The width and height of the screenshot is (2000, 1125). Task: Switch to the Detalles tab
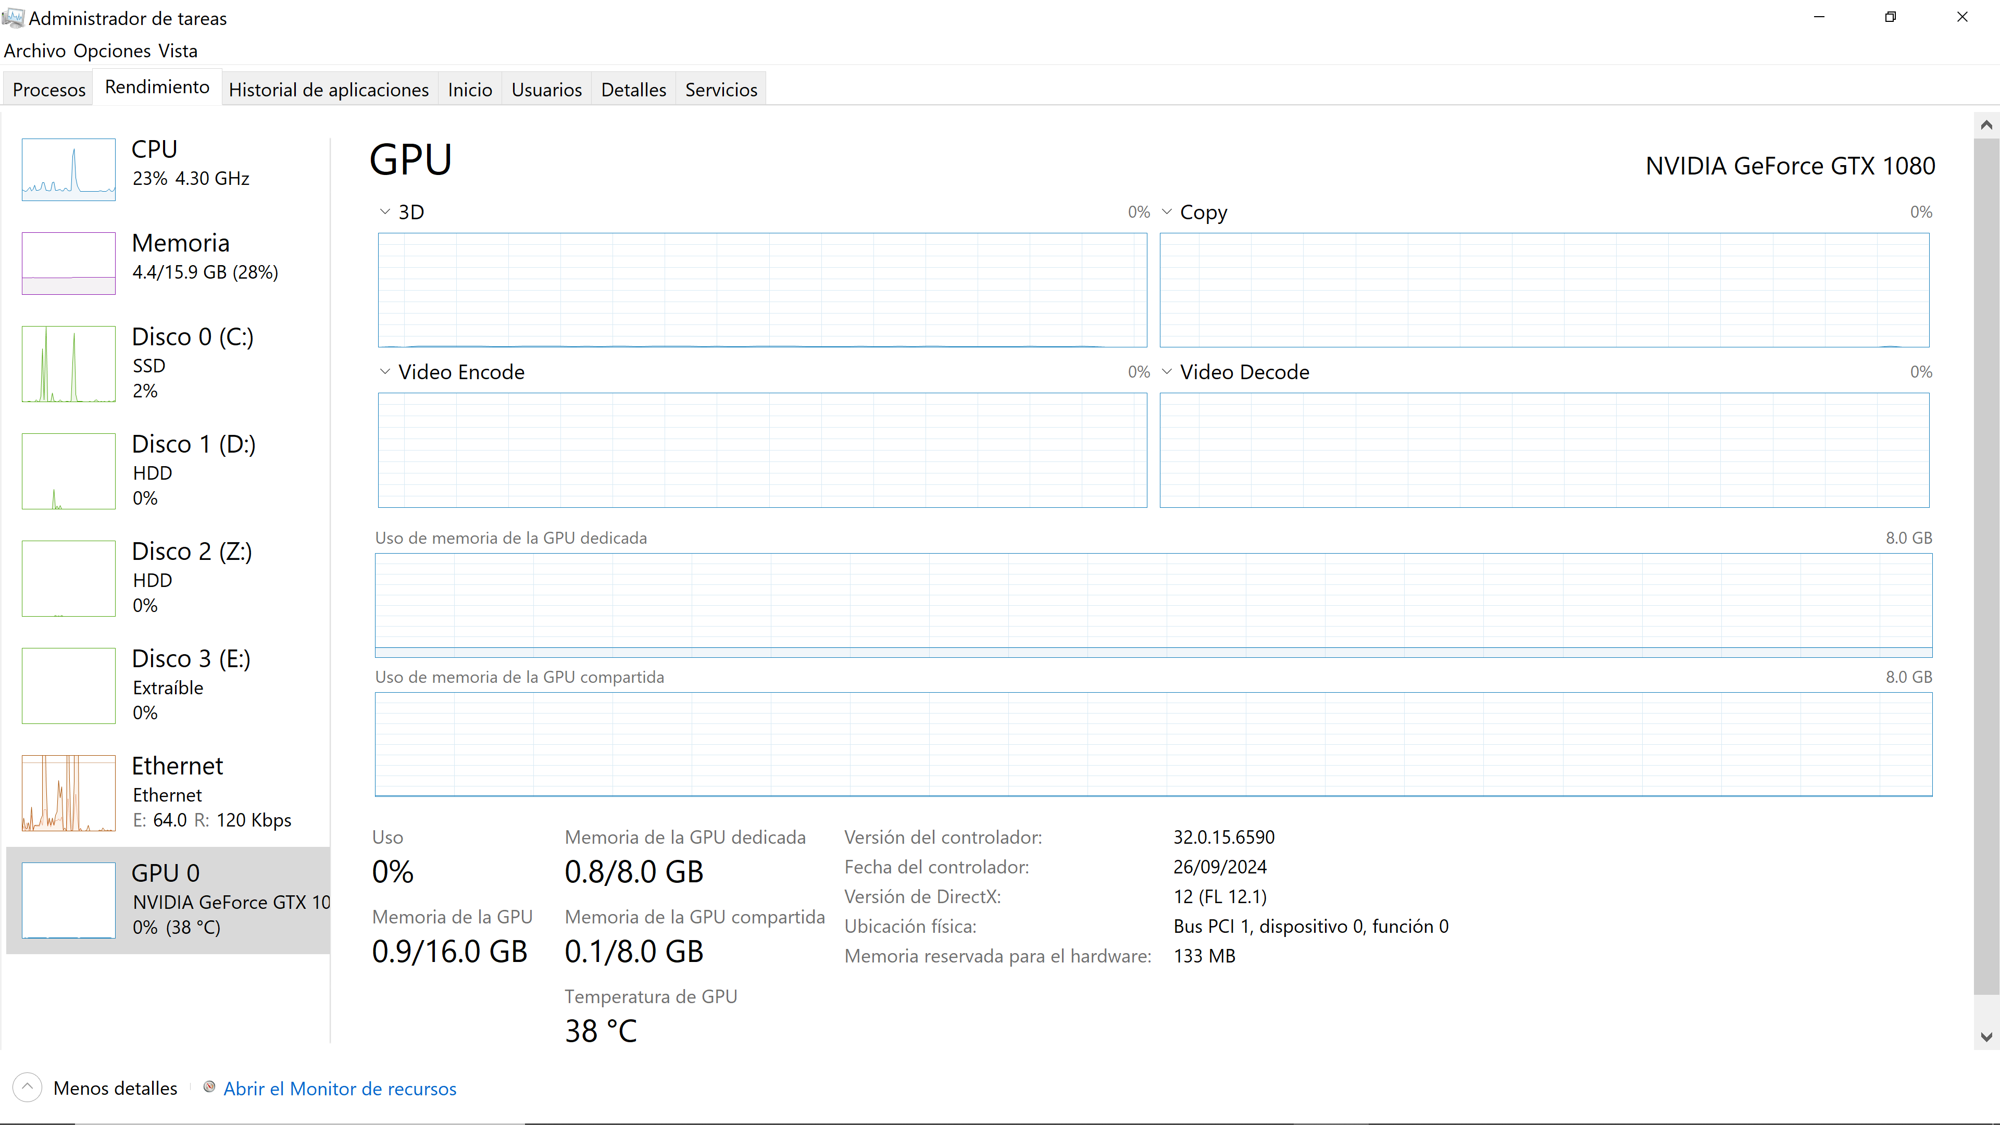point(634,90)
